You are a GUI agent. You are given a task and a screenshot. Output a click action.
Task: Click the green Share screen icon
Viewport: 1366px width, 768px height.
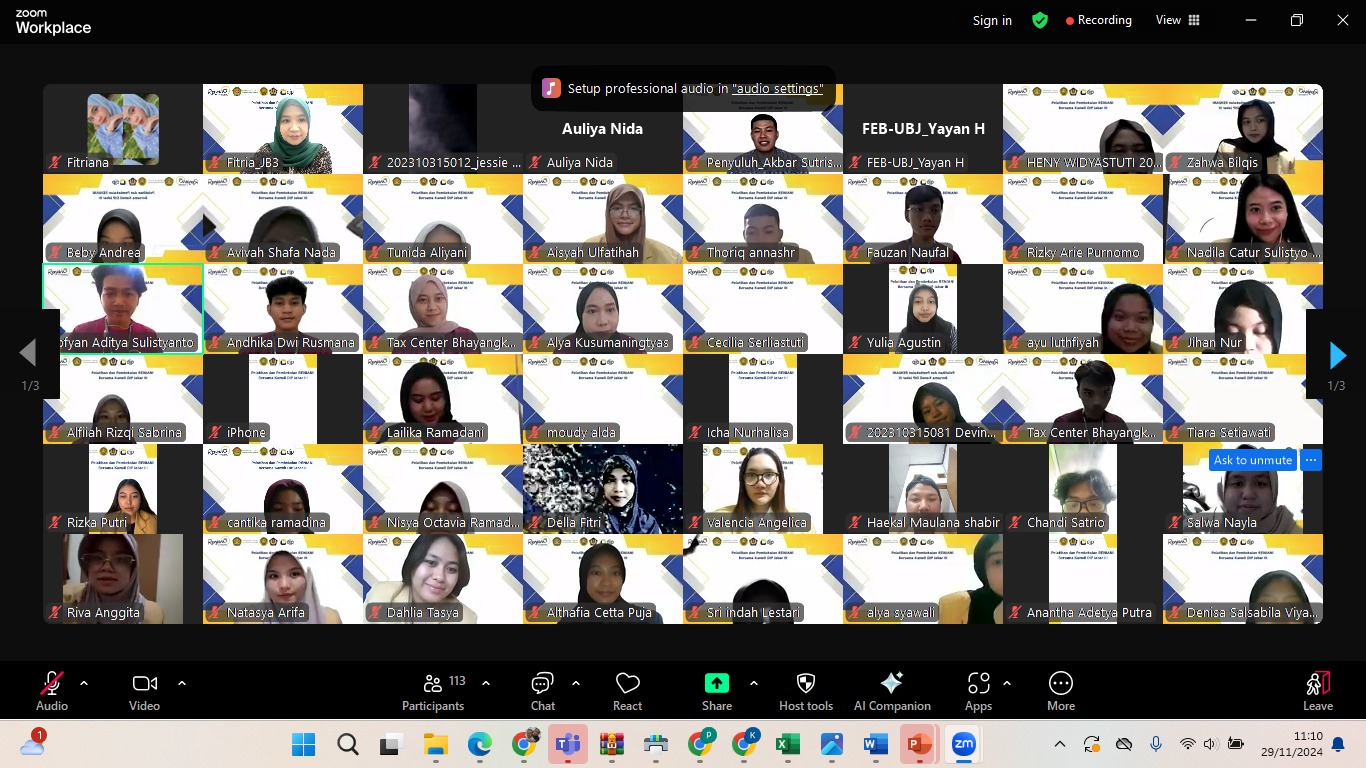pos(716,683)
